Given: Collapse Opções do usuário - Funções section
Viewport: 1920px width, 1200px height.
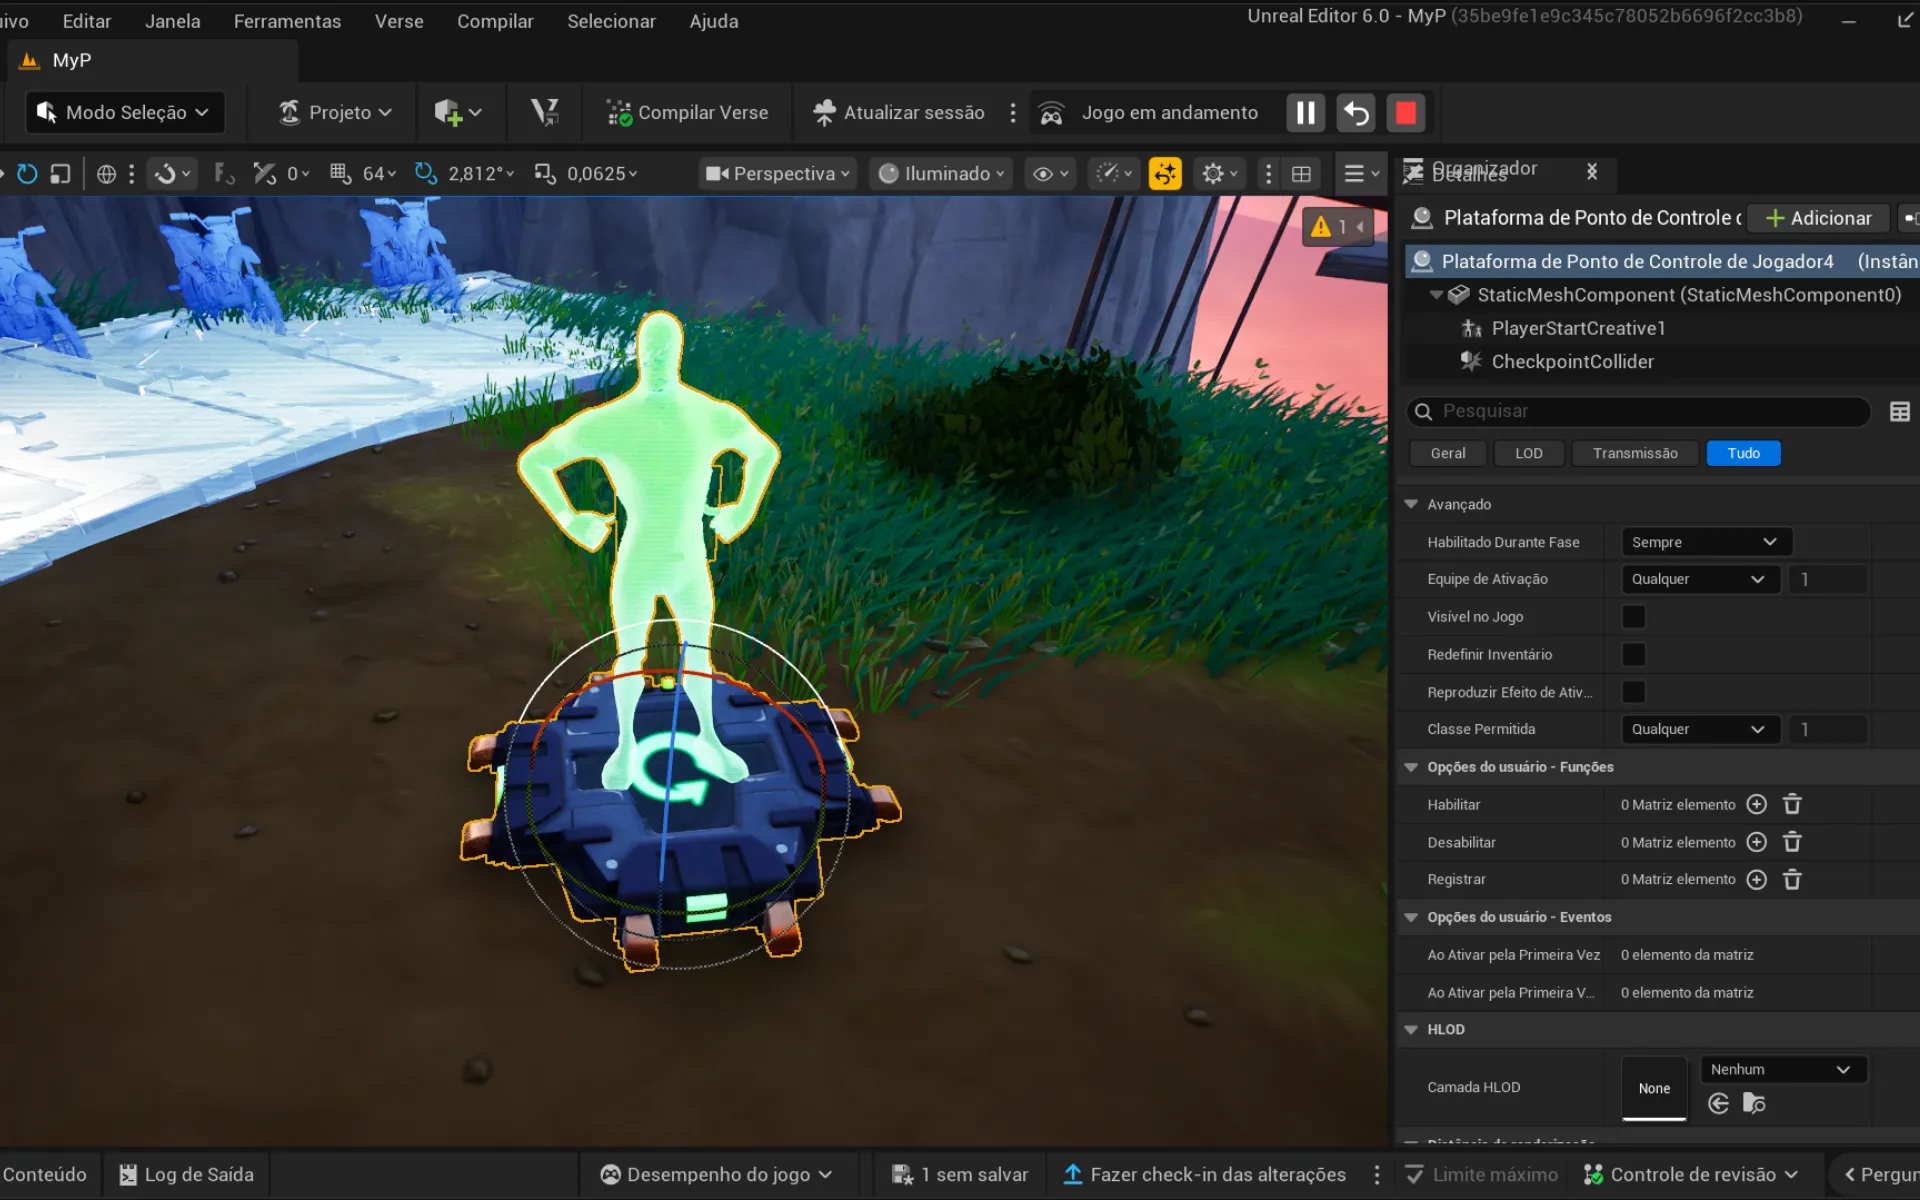Looking at the screenshot, I should pos(1411,767).
